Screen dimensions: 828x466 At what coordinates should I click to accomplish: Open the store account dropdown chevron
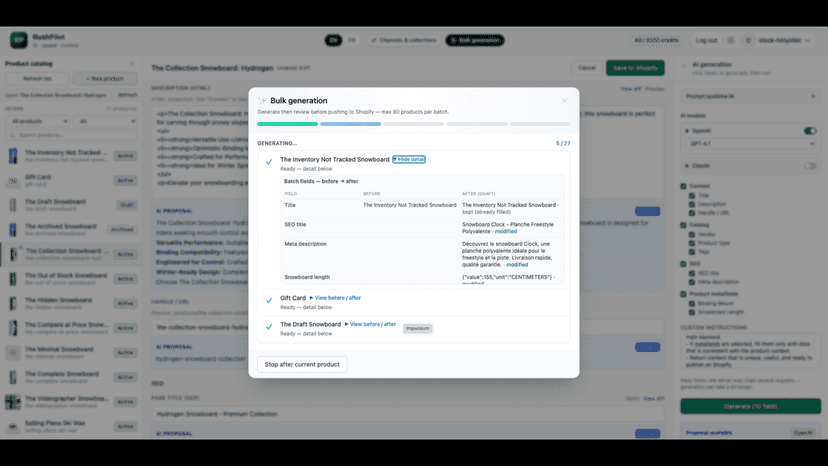(x=808, y=40)
